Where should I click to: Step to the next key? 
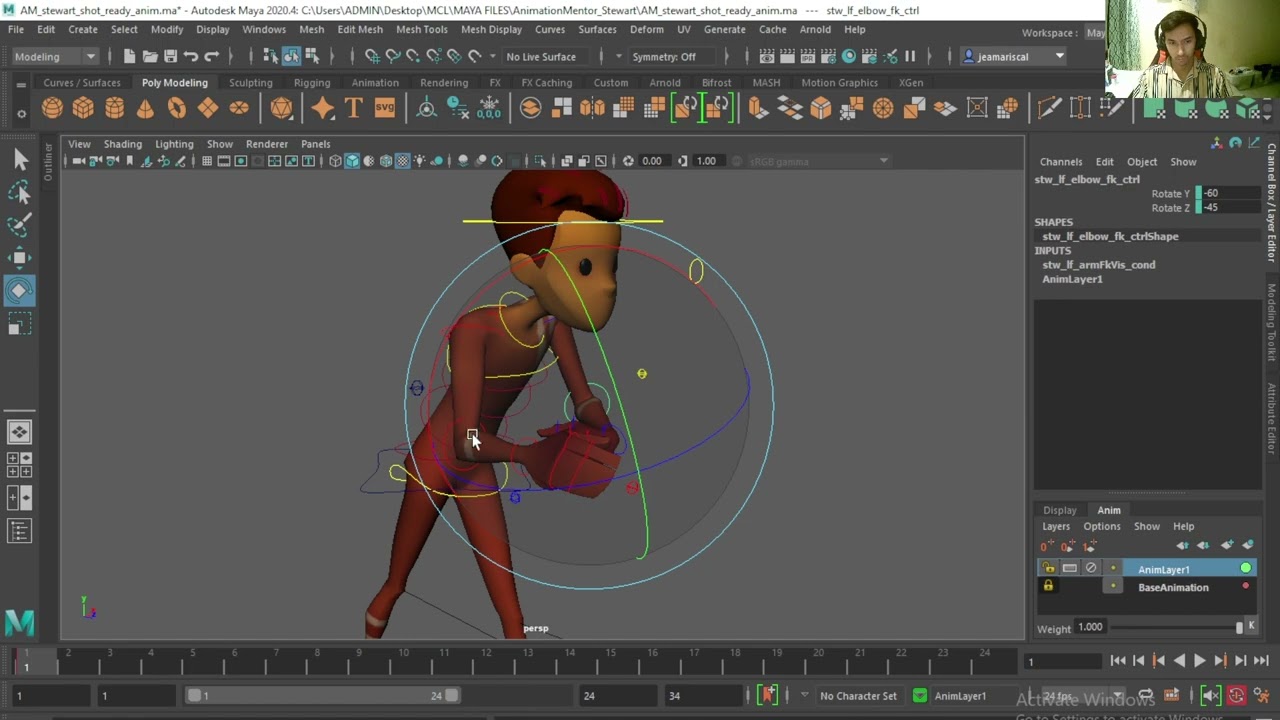pyautogui.click(x=1220, y=660)
